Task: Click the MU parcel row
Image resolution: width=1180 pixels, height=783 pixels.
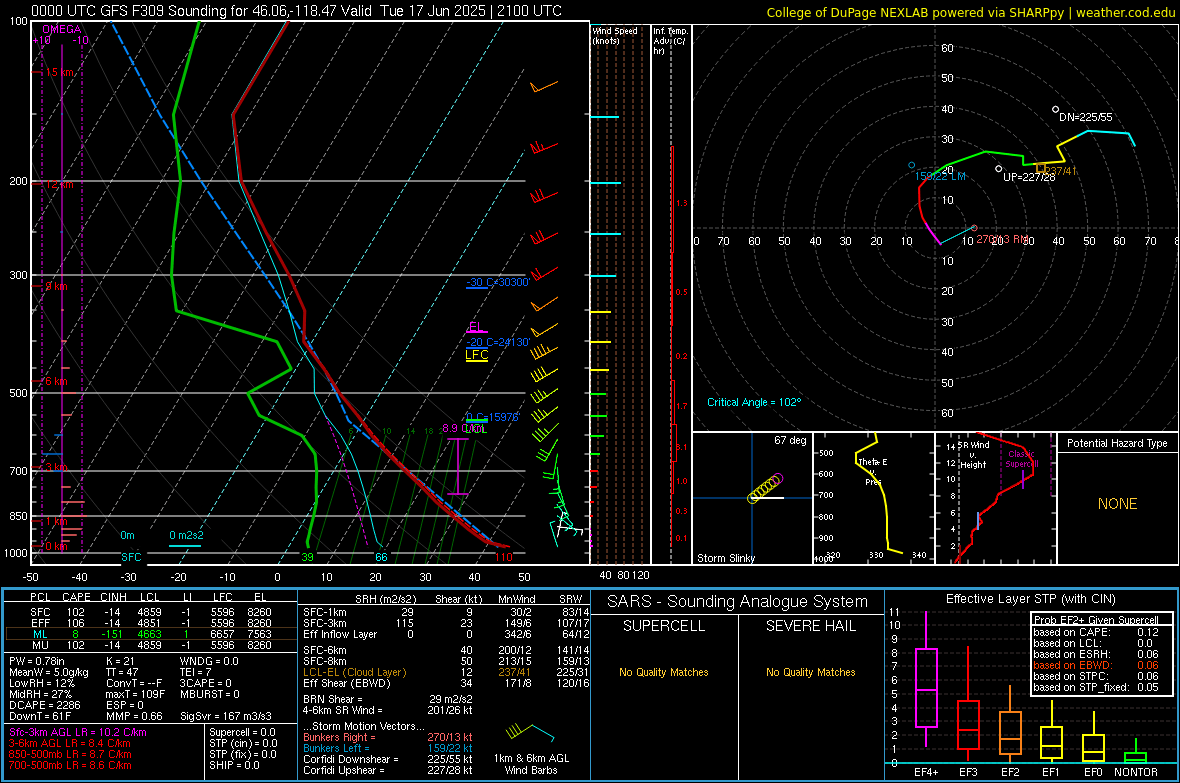Action: (151, 644)
